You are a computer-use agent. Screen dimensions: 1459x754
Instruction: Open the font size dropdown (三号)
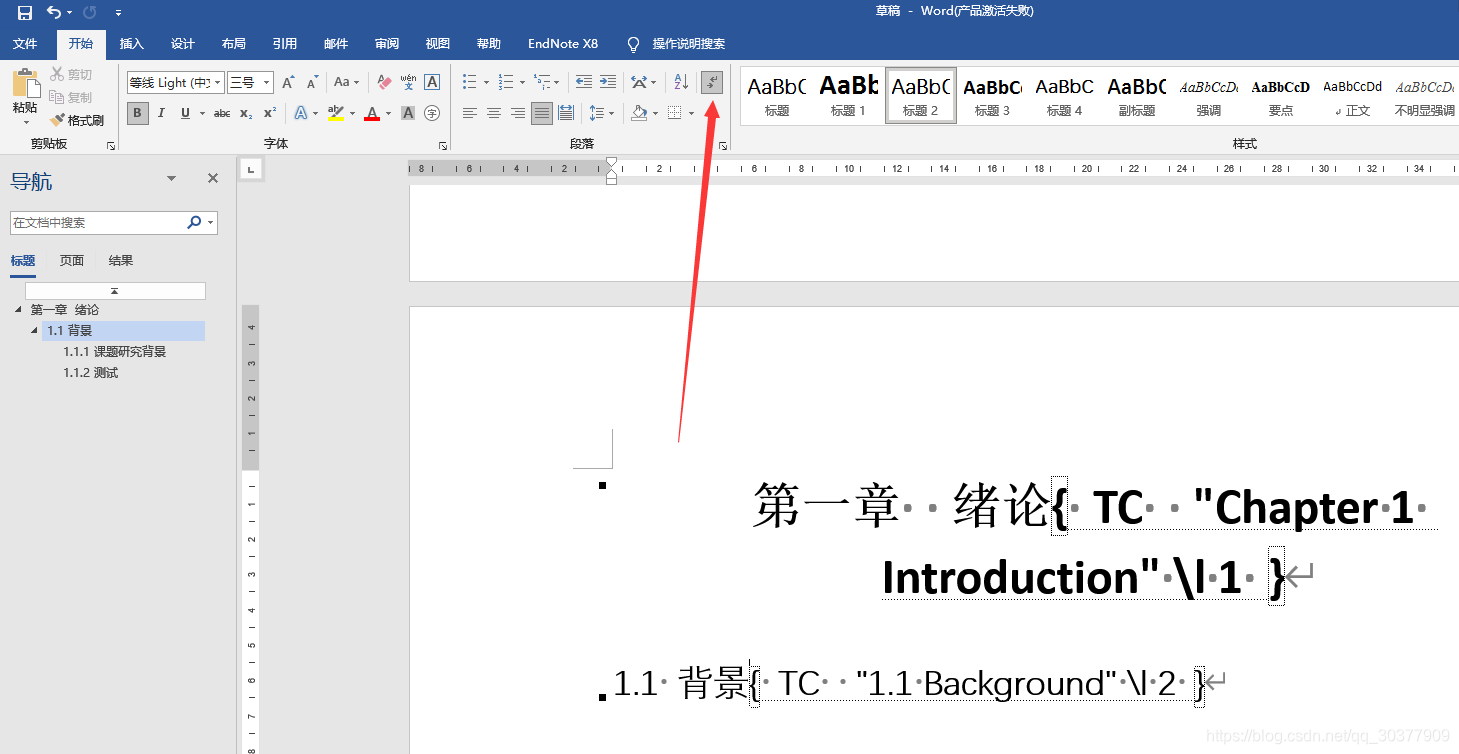[267, 83]
